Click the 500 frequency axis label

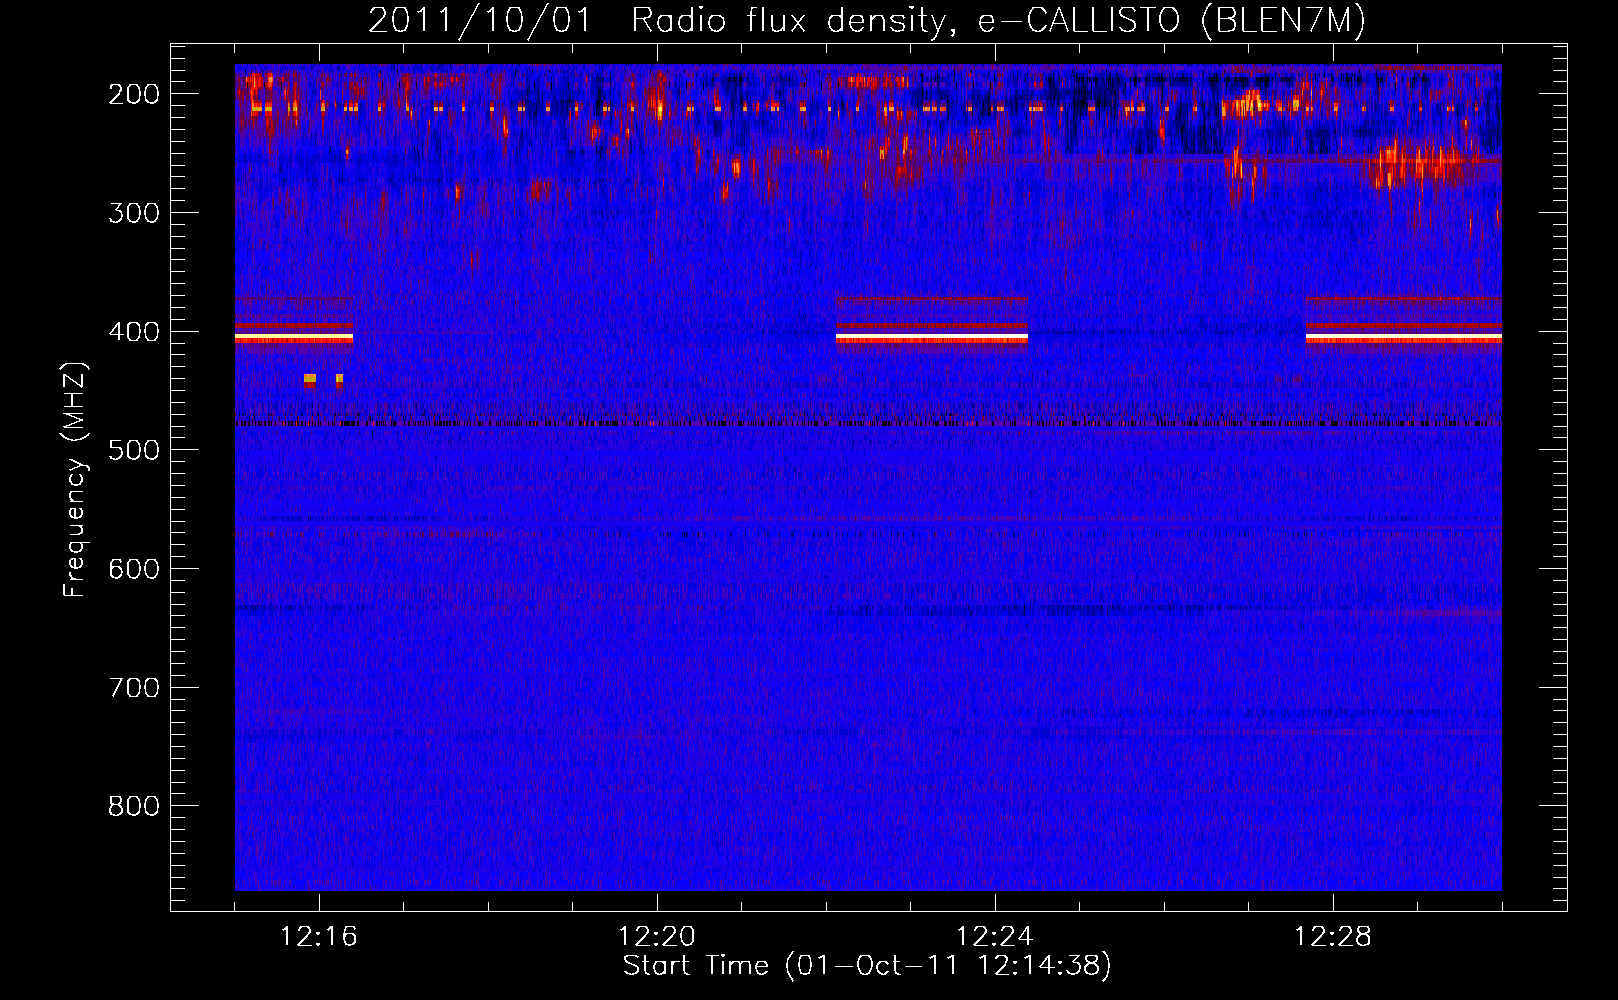(x=134, y=450)
